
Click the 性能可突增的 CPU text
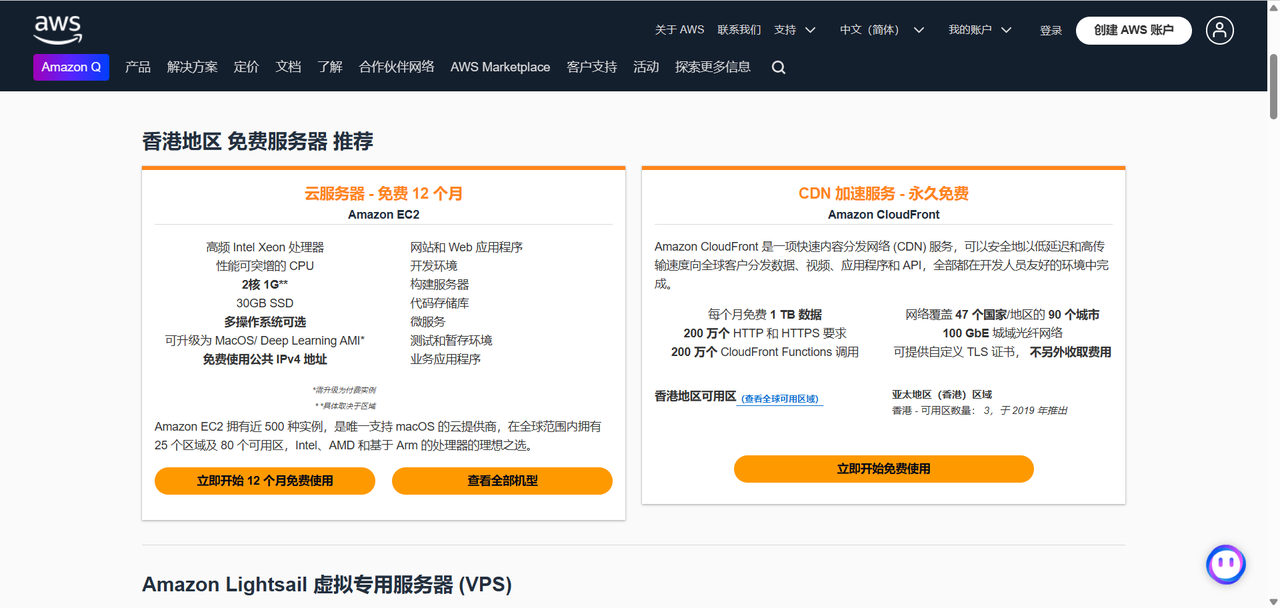coord(265,266)
